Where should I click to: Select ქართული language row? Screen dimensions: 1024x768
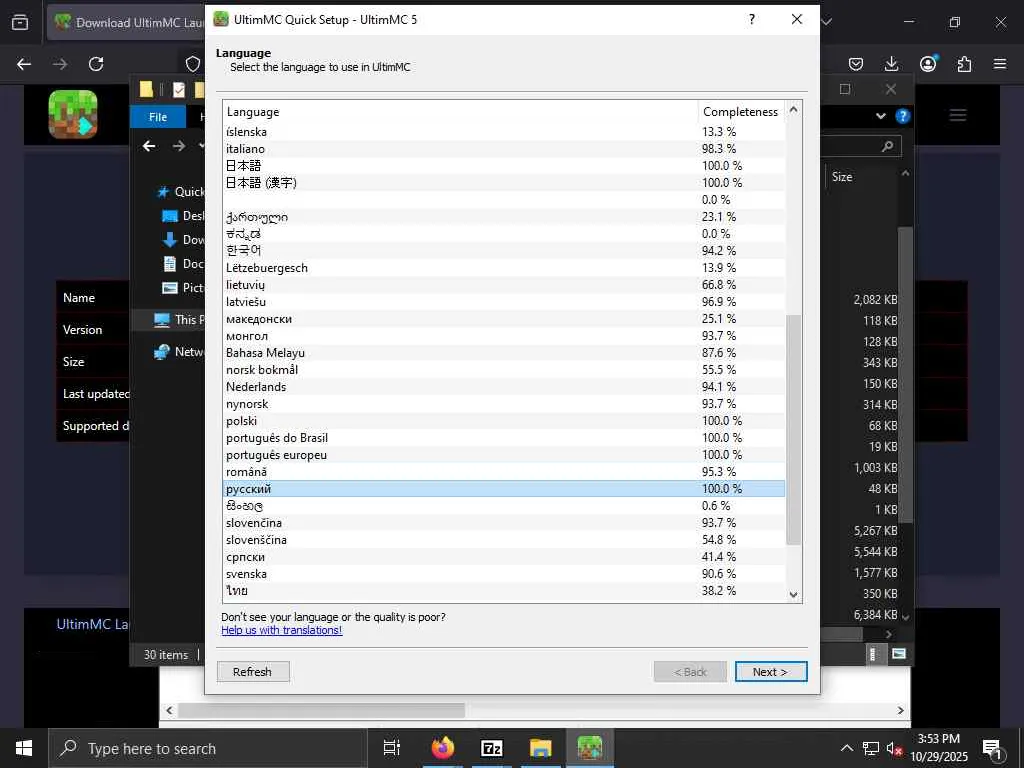point(504,217)
